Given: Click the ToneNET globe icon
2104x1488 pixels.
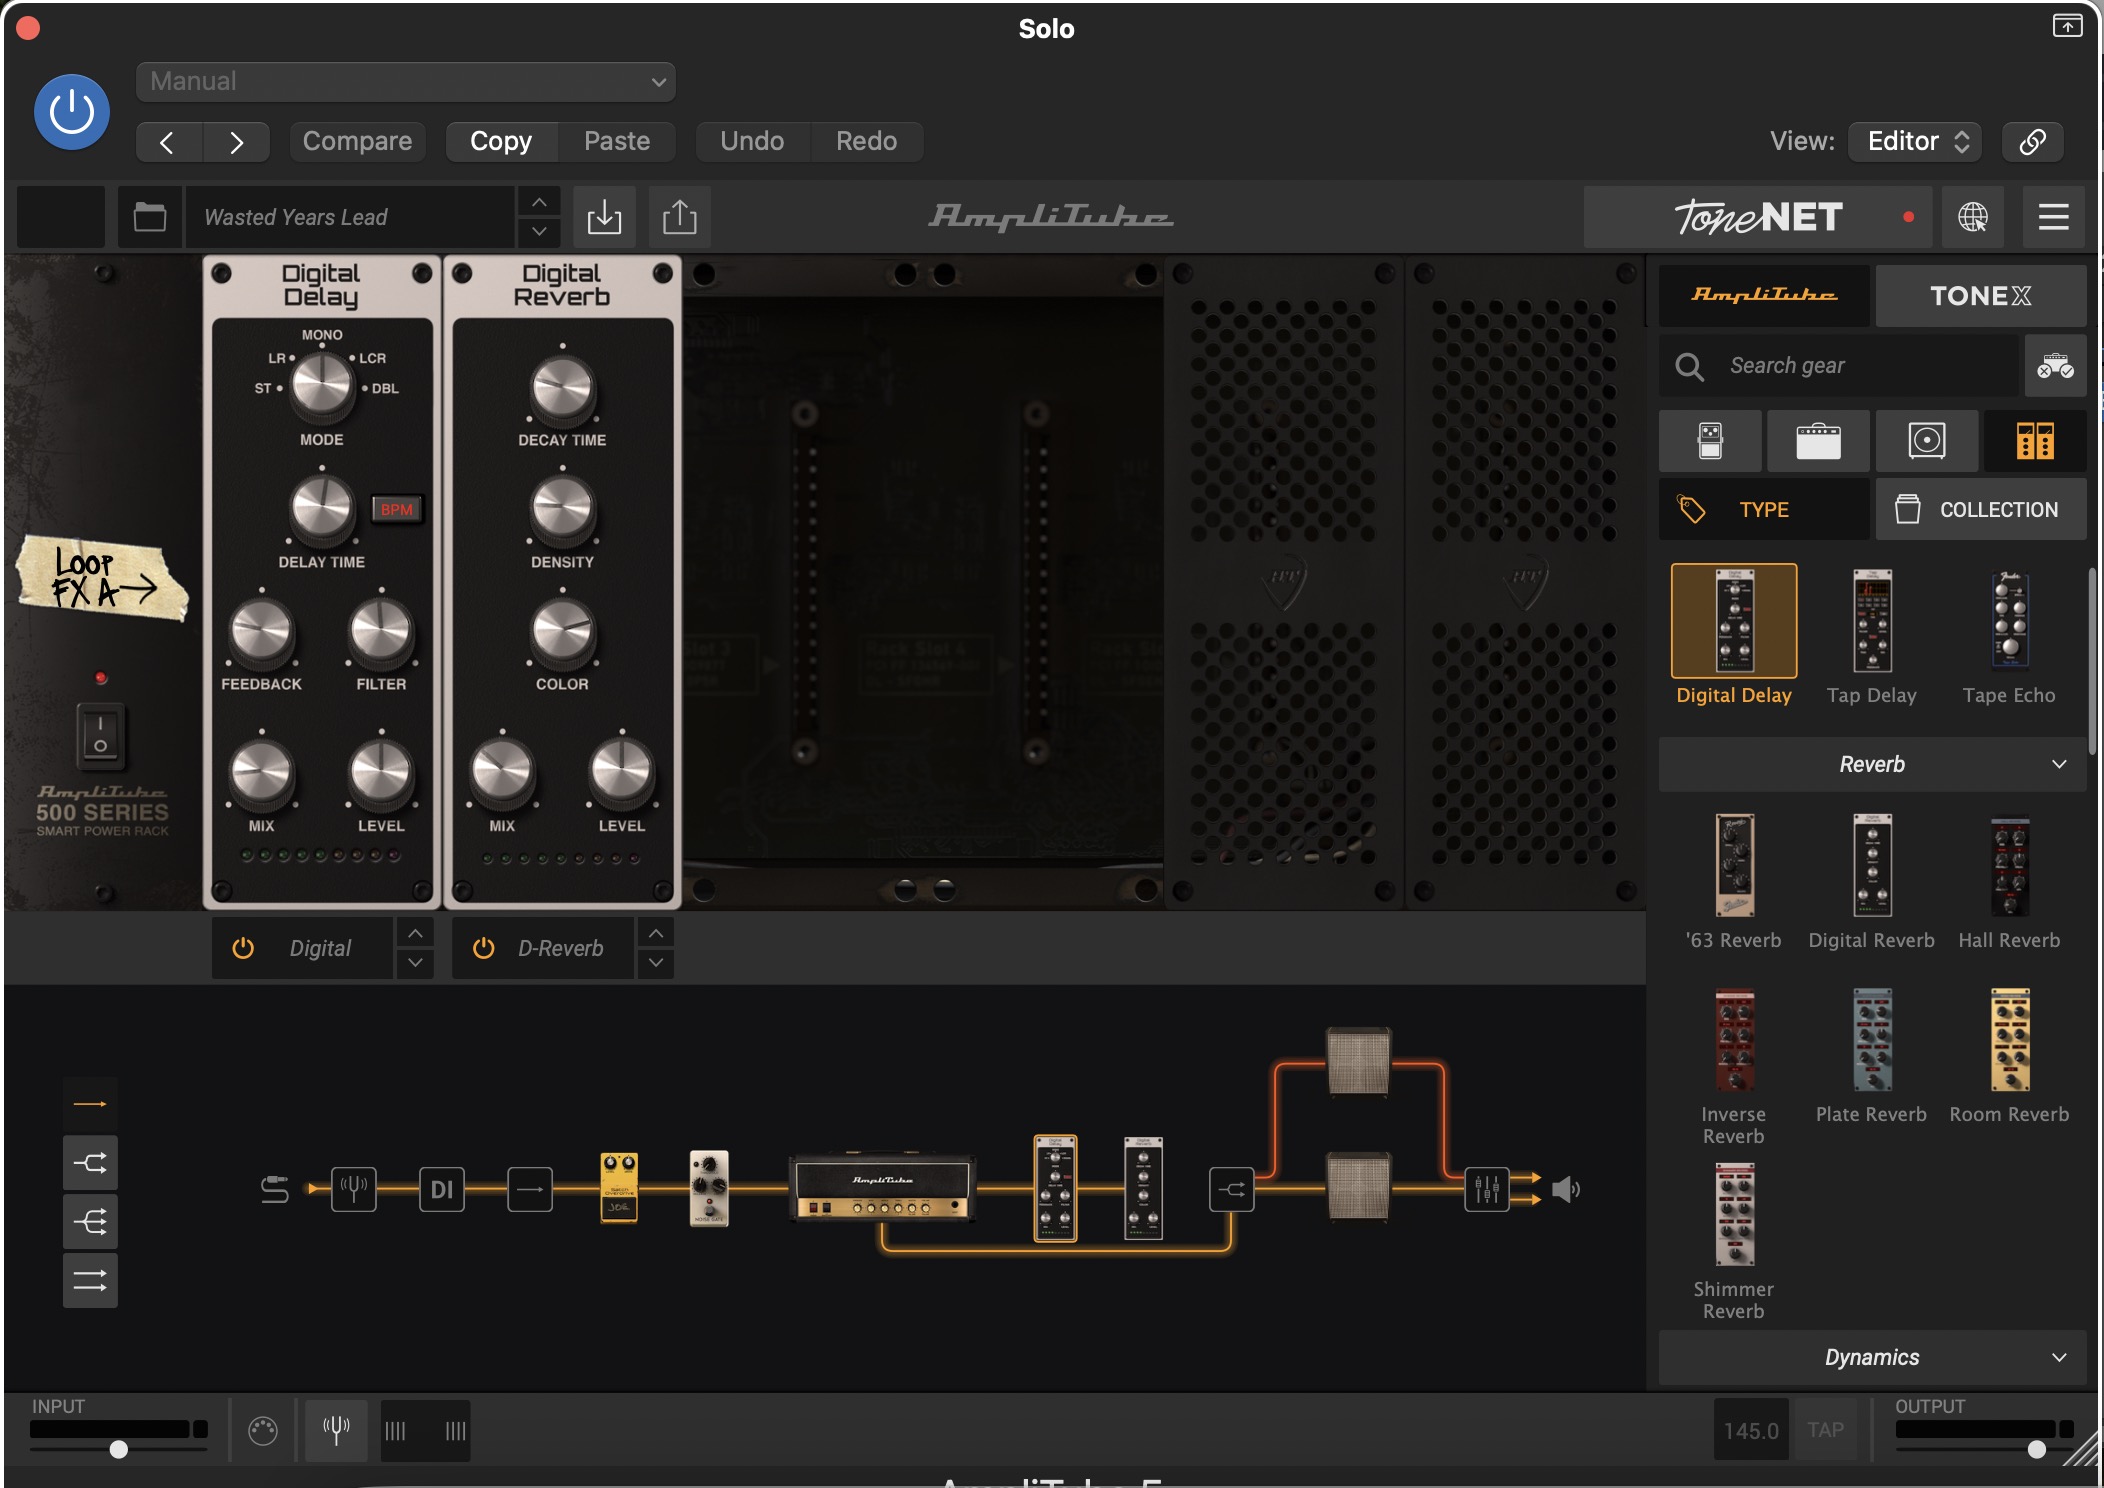Looking at the screenshot, I should point(1973,217).
